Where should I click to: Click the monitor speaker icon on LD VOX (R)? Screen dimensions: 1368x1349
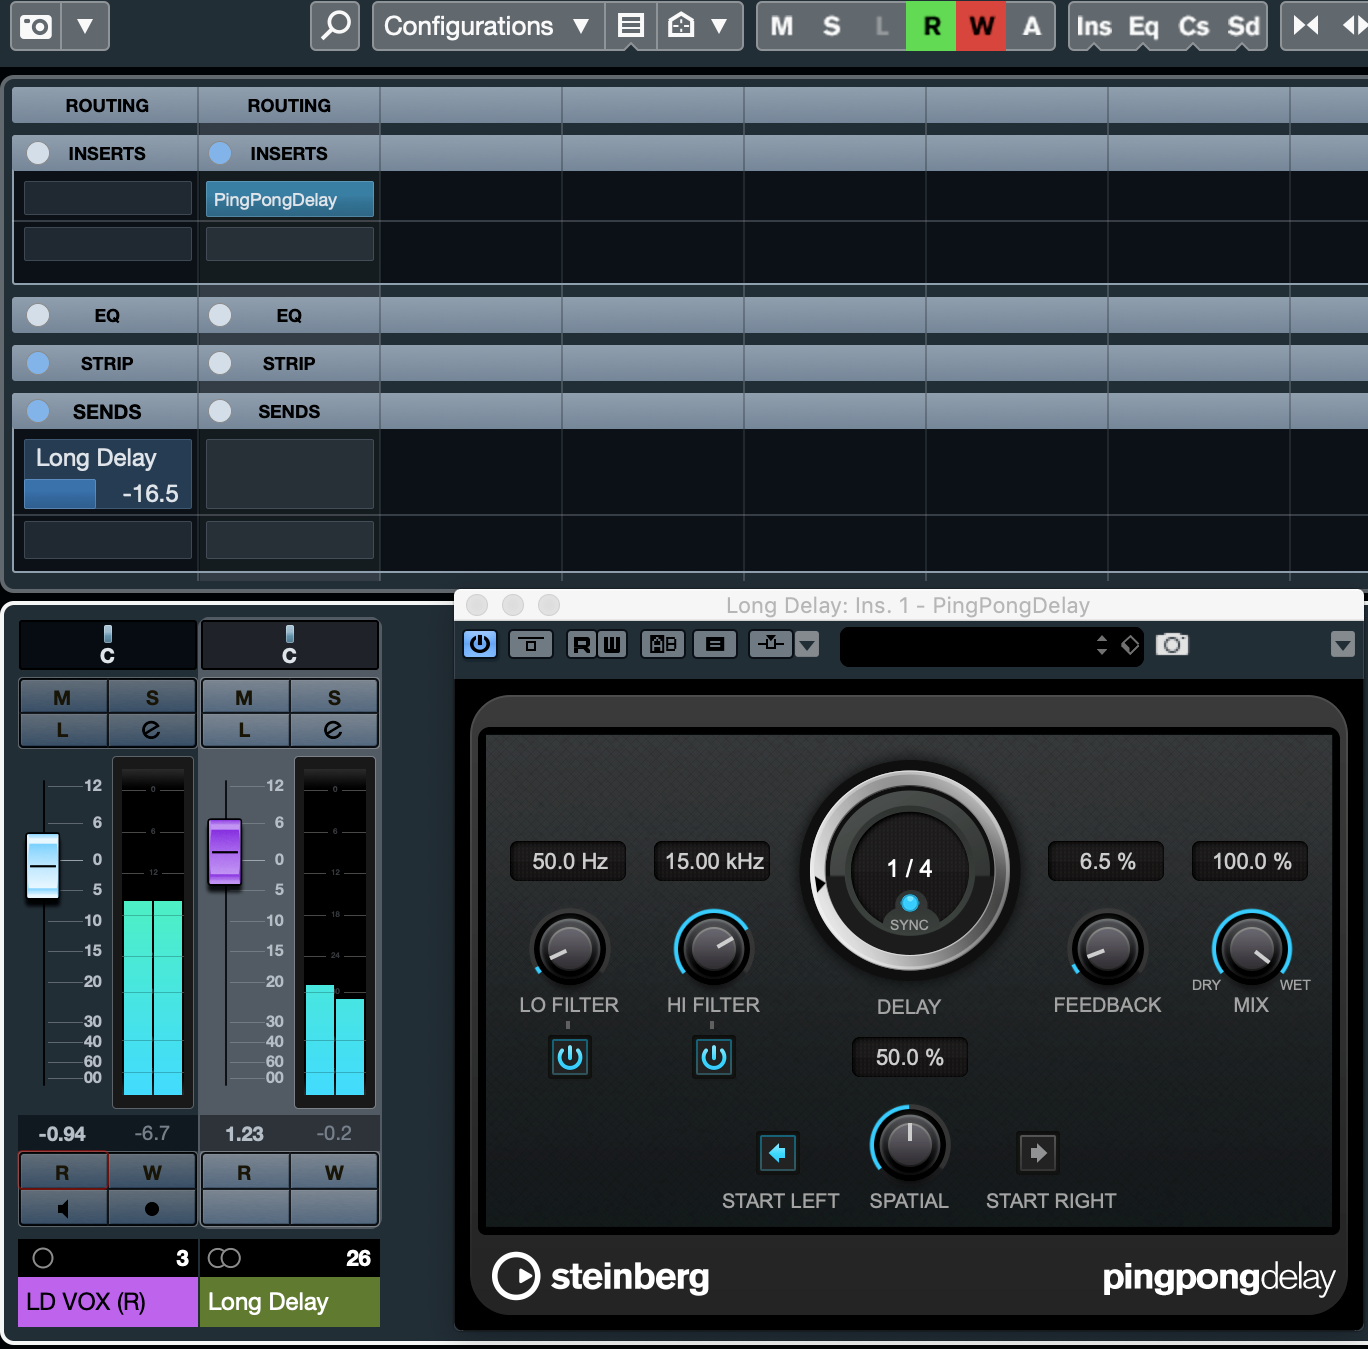pyautogui.click(x=63, y=1209)
